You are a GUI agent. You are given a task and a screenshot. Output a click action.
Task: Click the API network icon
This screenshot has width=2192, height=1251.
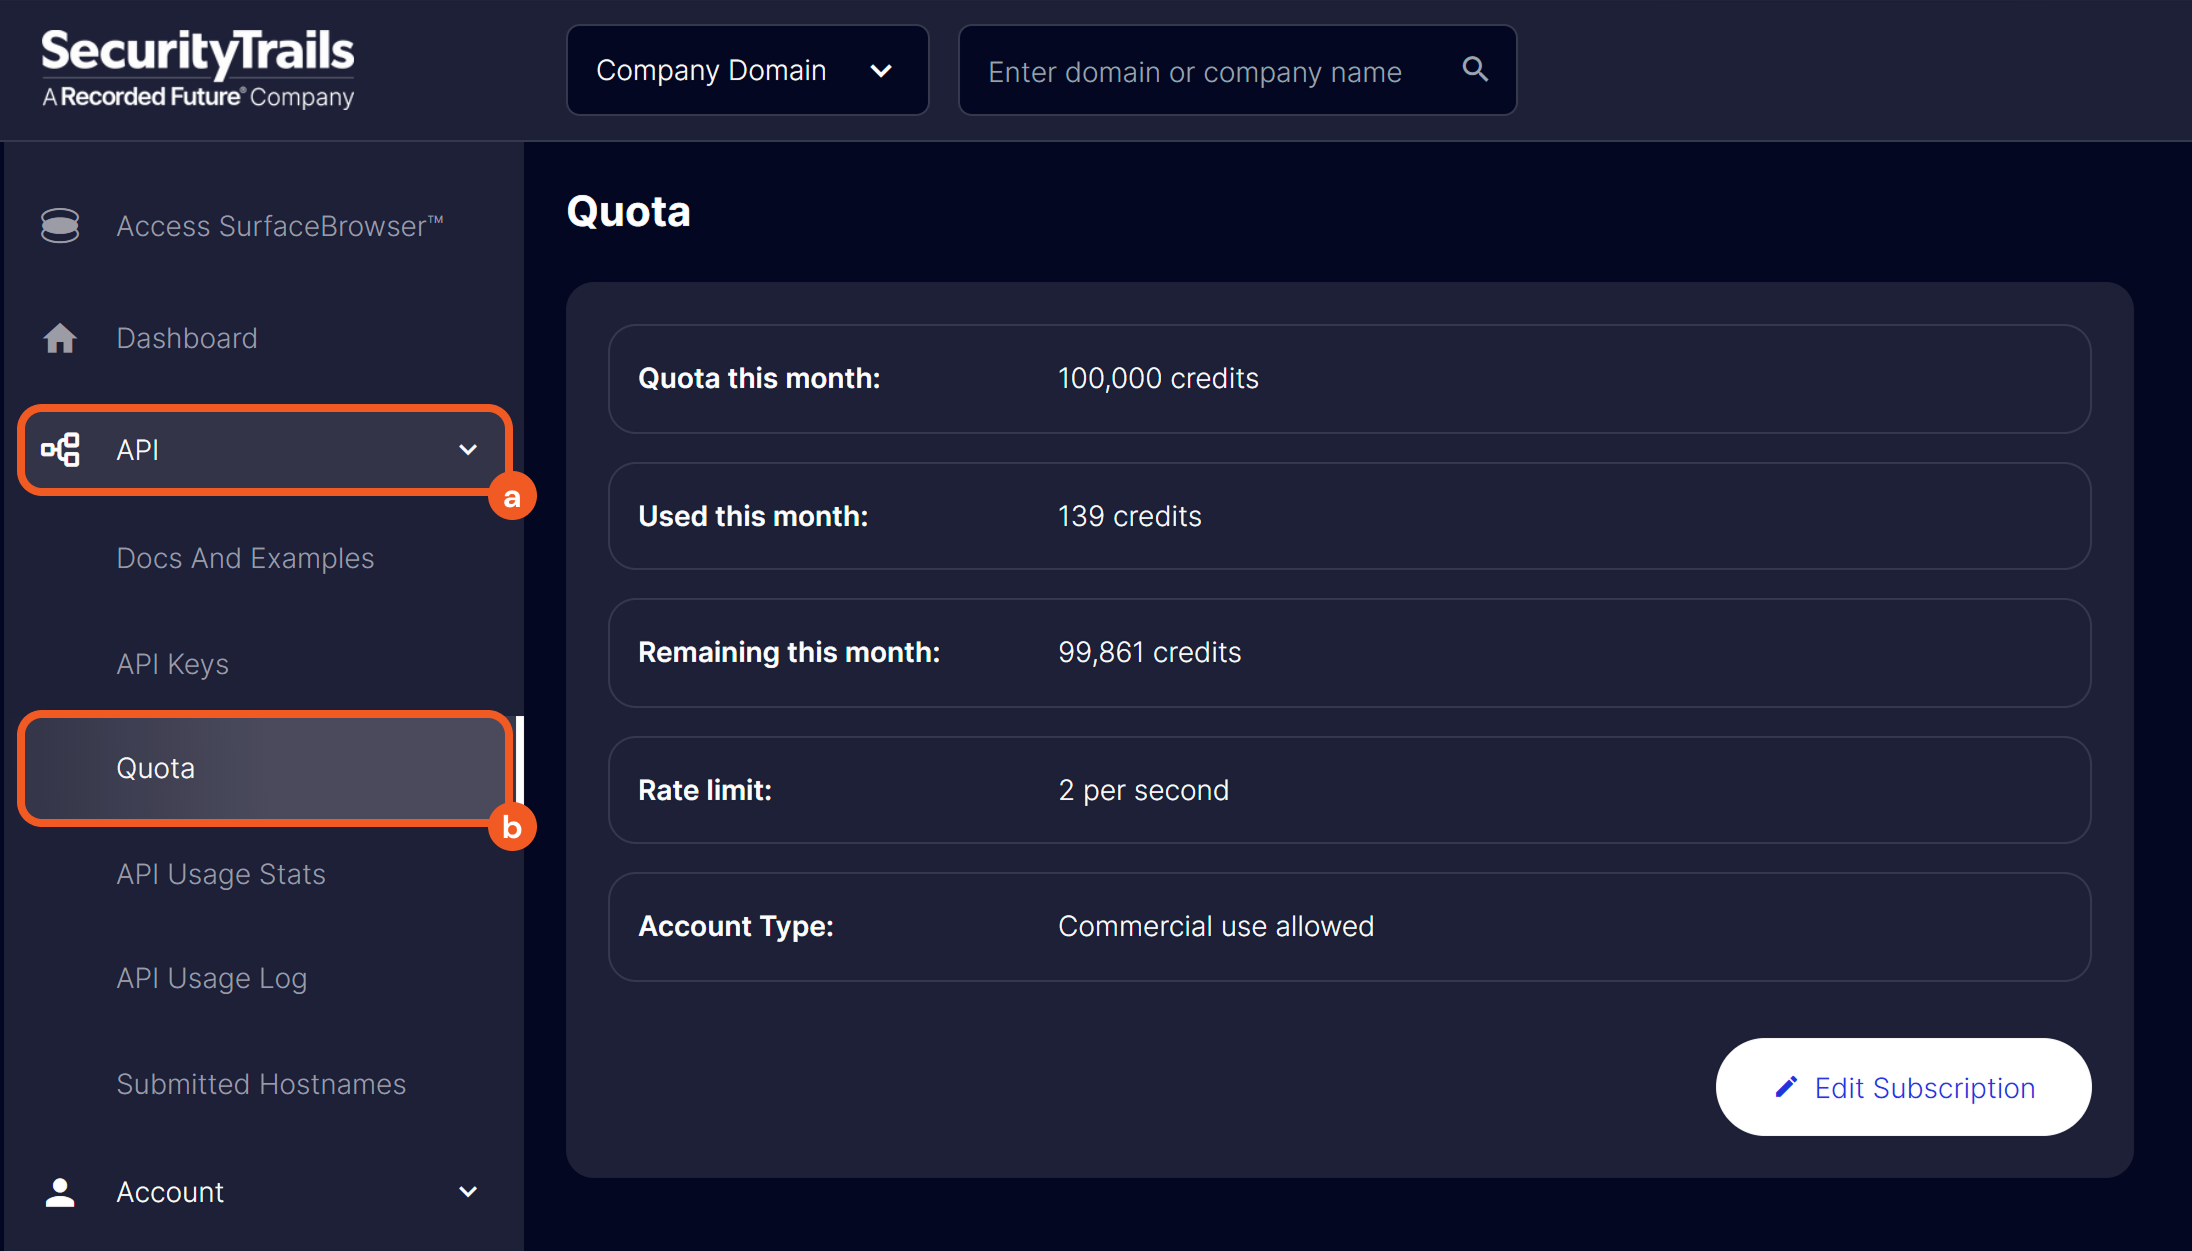pos(60,450)
